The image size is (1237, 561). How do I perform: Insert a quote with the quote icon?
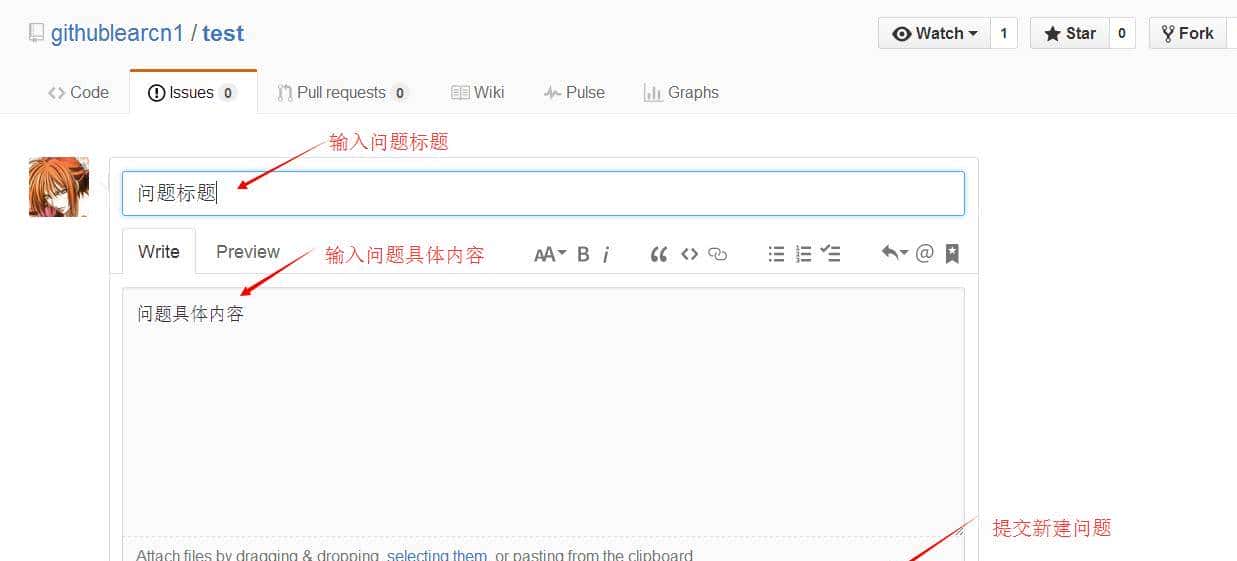(x=658, y=254)
